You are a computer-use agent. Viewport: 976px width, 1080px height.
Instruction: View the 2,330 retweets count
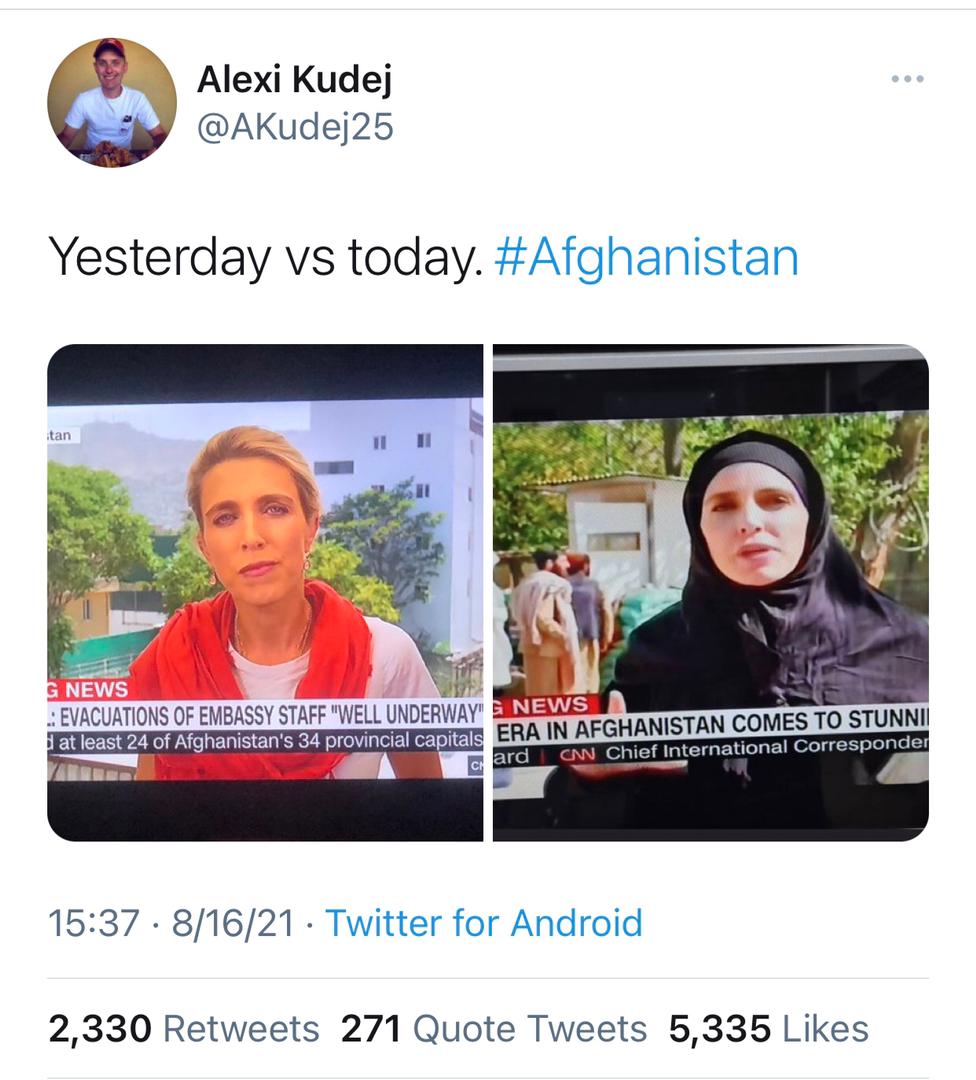click(x=100, y=1029)
